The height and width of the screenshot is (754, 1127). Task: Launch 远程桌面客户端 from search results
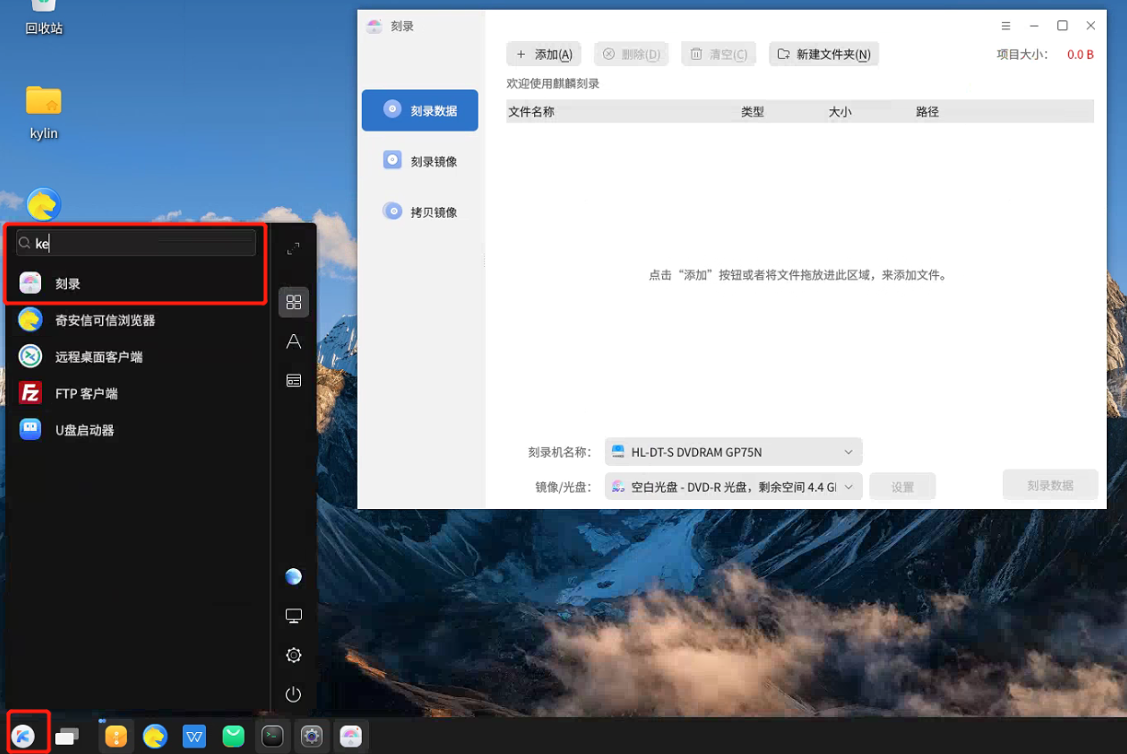(x=137, y=357)
